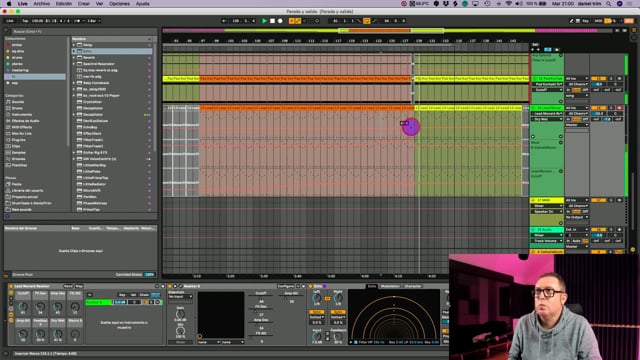
Task: Toggle the Key map mode switch
Action: 585,21
